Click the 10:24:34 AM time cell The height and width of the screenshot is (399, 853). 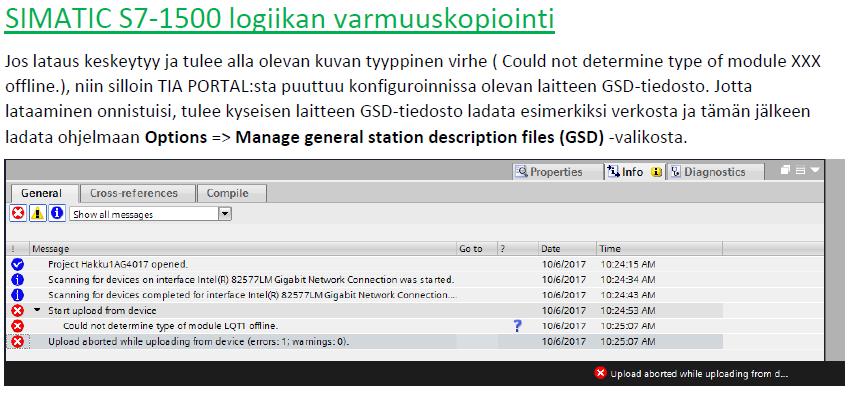tap(628, 280)
